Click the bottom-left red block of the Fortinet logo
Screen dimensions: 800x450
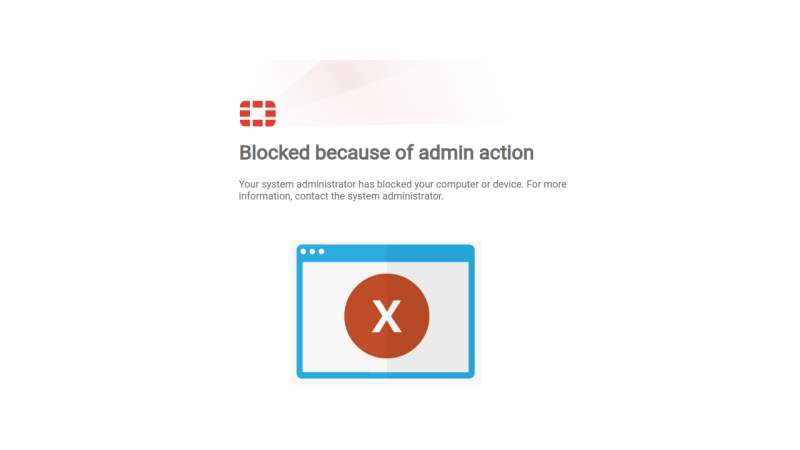(245, 122)
